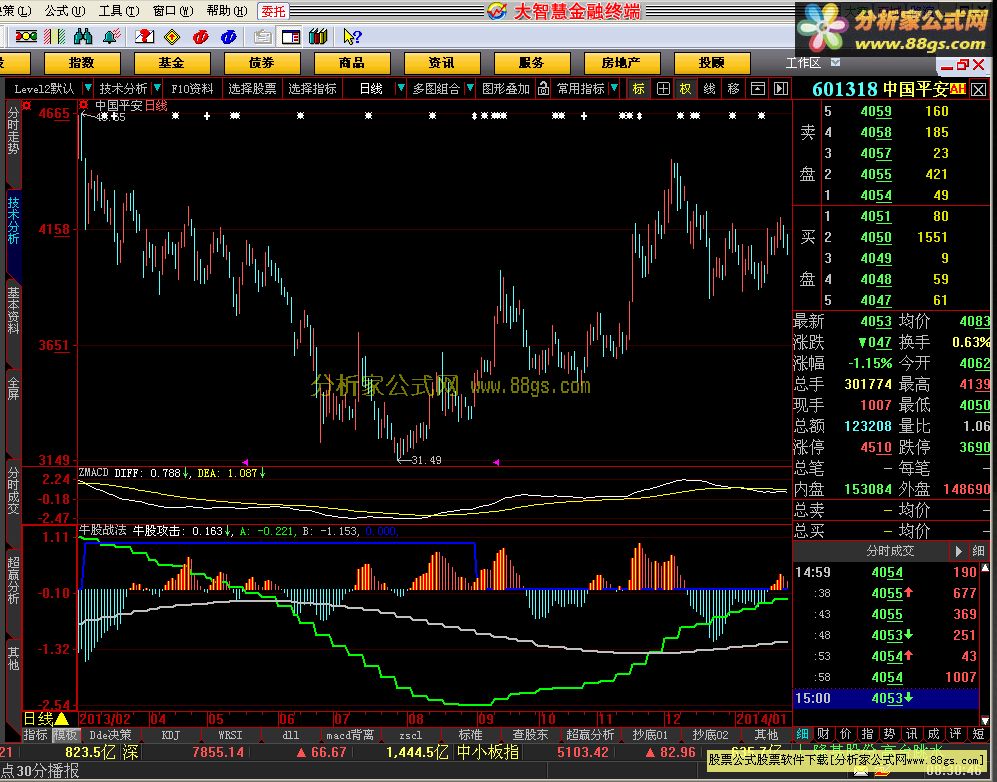Viewport: 997px width, 782px height.
Task: Switch to the Dde决策 tab
Action: tap(110, 735)
